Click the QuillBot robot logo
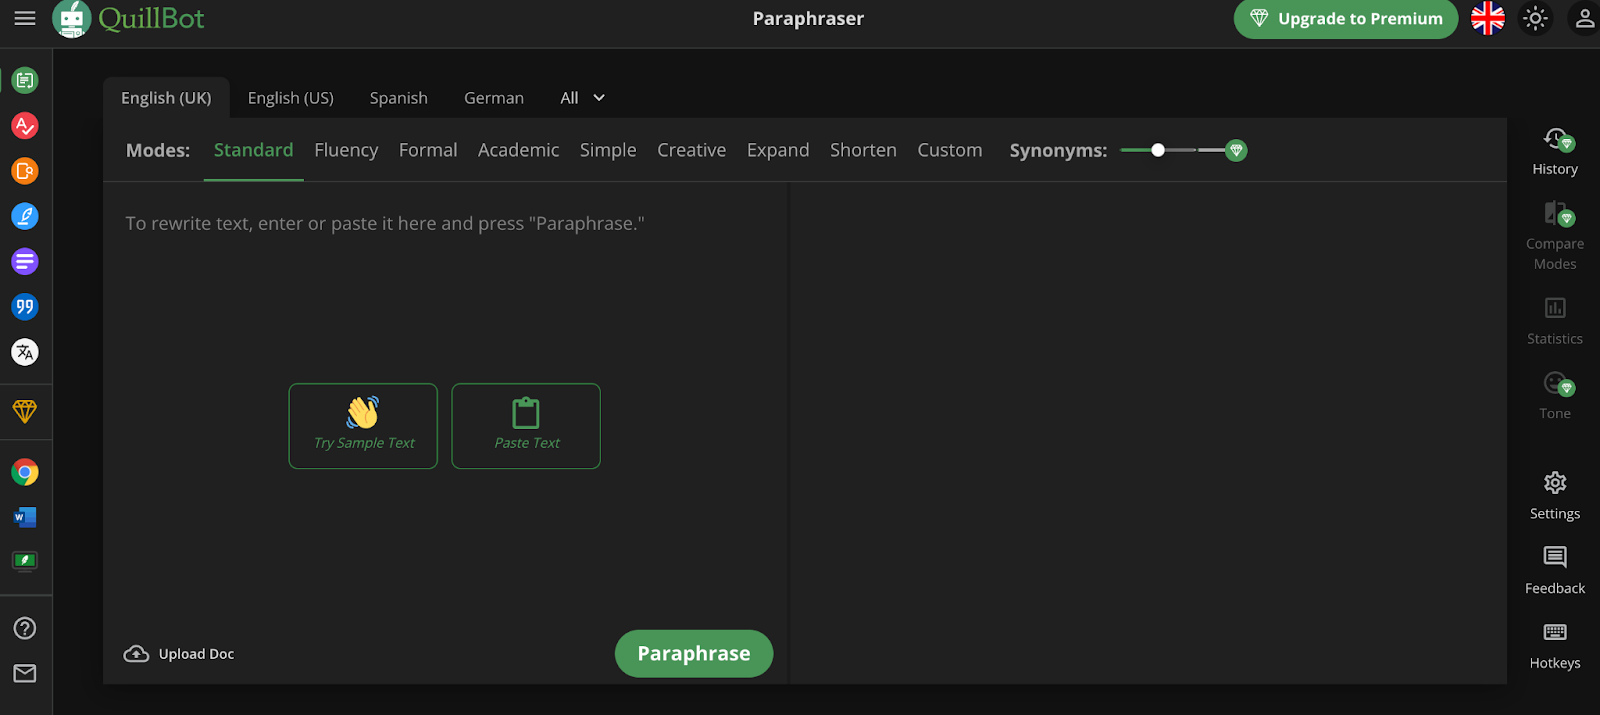Screen dimensions: 1600x715 point(72,18)
